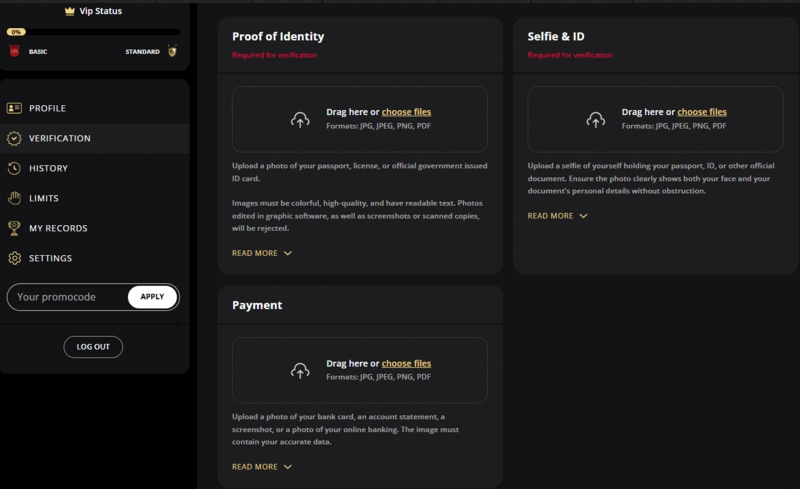The height and width of the screenshot is (489, 800).
Task: Expand Read More under Proof of Identity
Action: 262,253
